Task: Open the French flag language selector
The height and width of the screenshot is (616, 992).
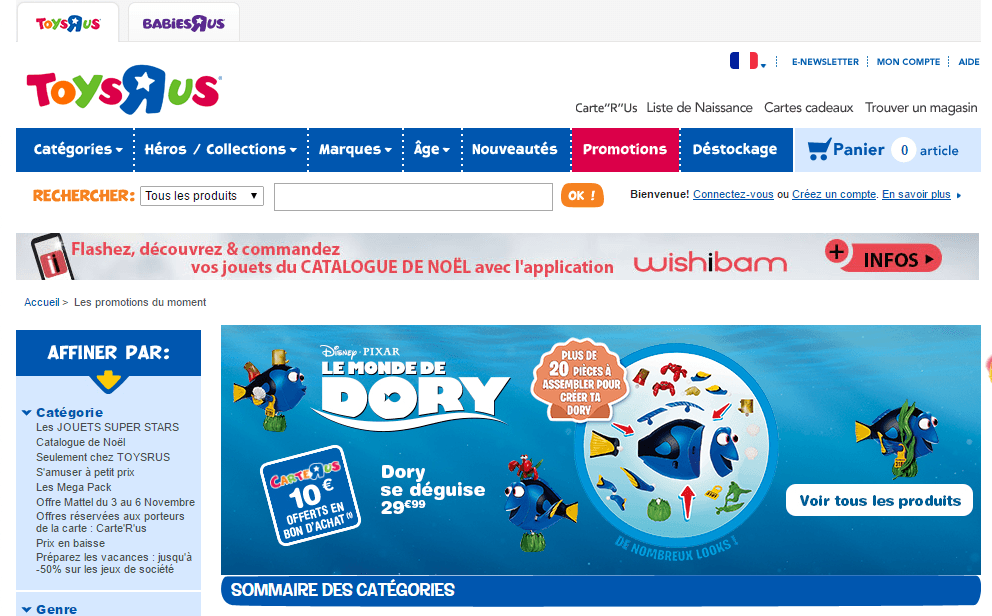Action: (747, 61)
